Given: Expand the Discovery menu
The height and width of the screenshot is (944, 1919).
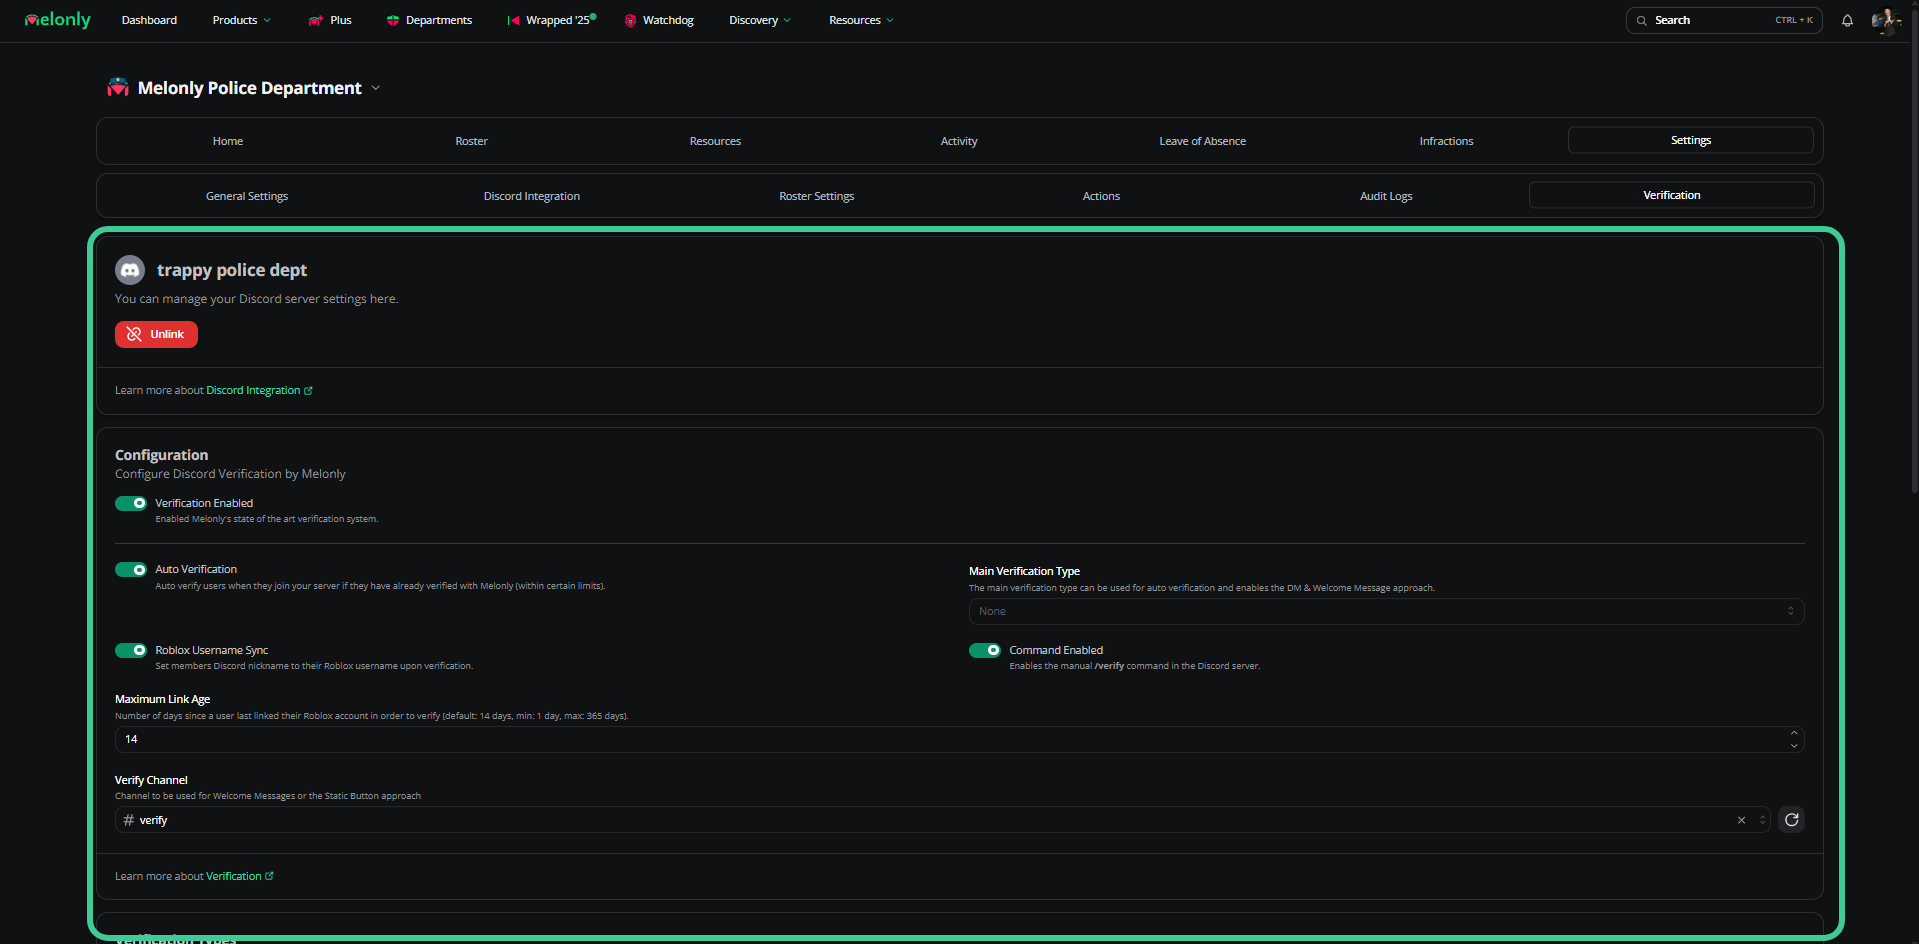Looking at the screenshot, I should [760, 20].
